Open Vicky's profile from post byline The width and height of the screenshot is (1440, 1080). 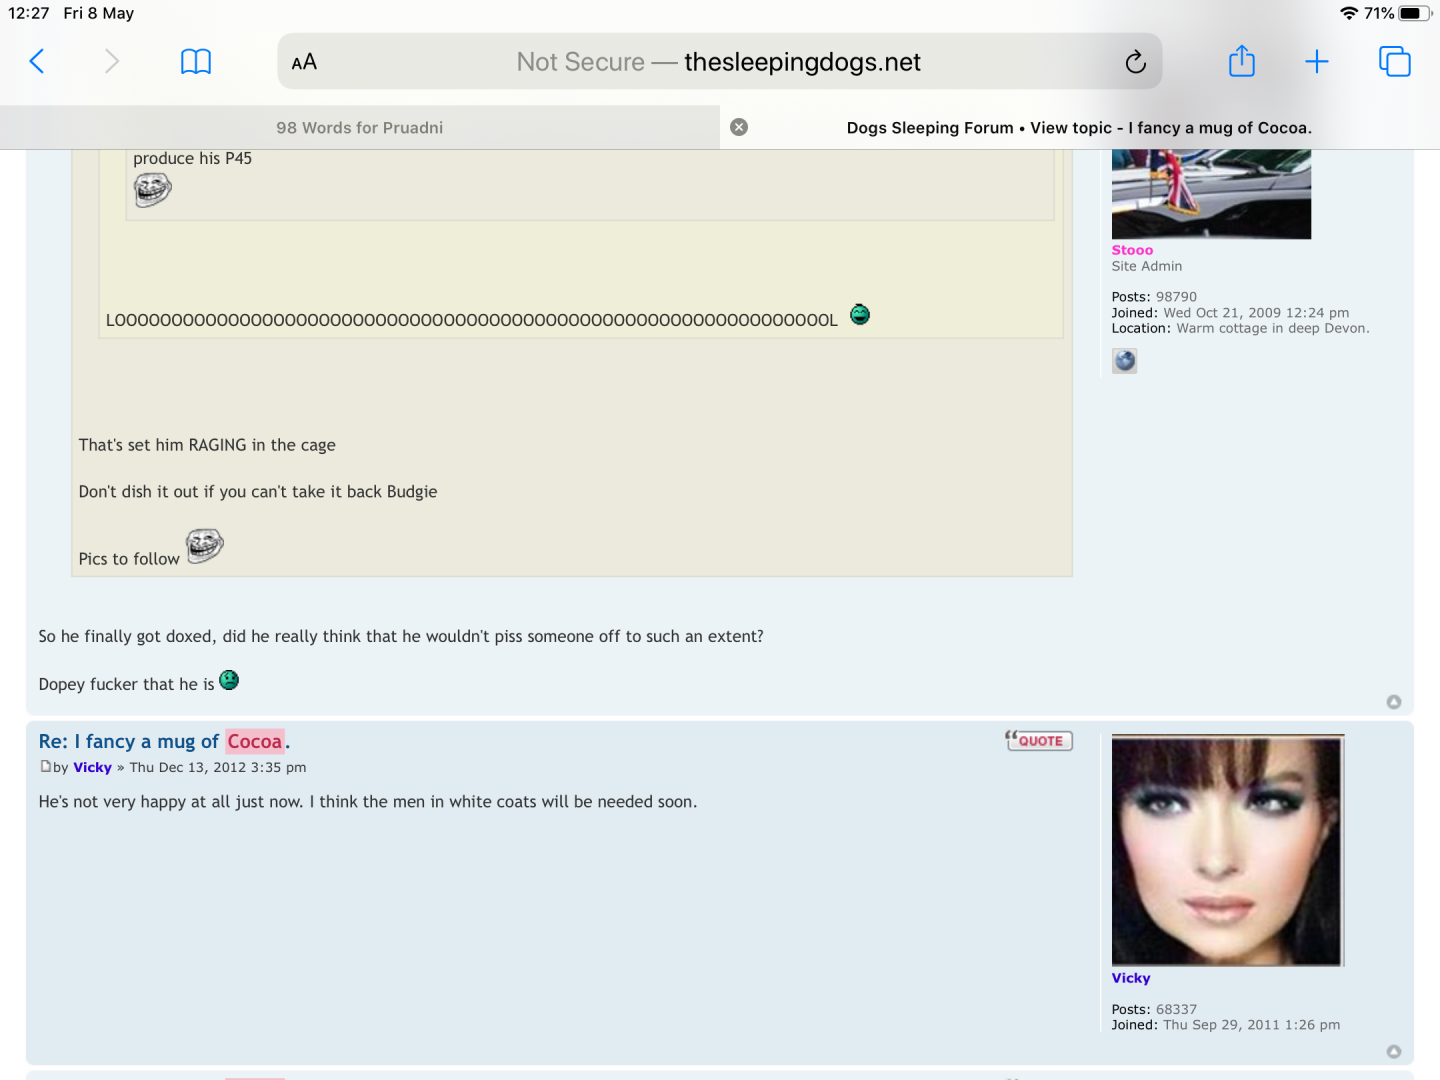[92, 768]
